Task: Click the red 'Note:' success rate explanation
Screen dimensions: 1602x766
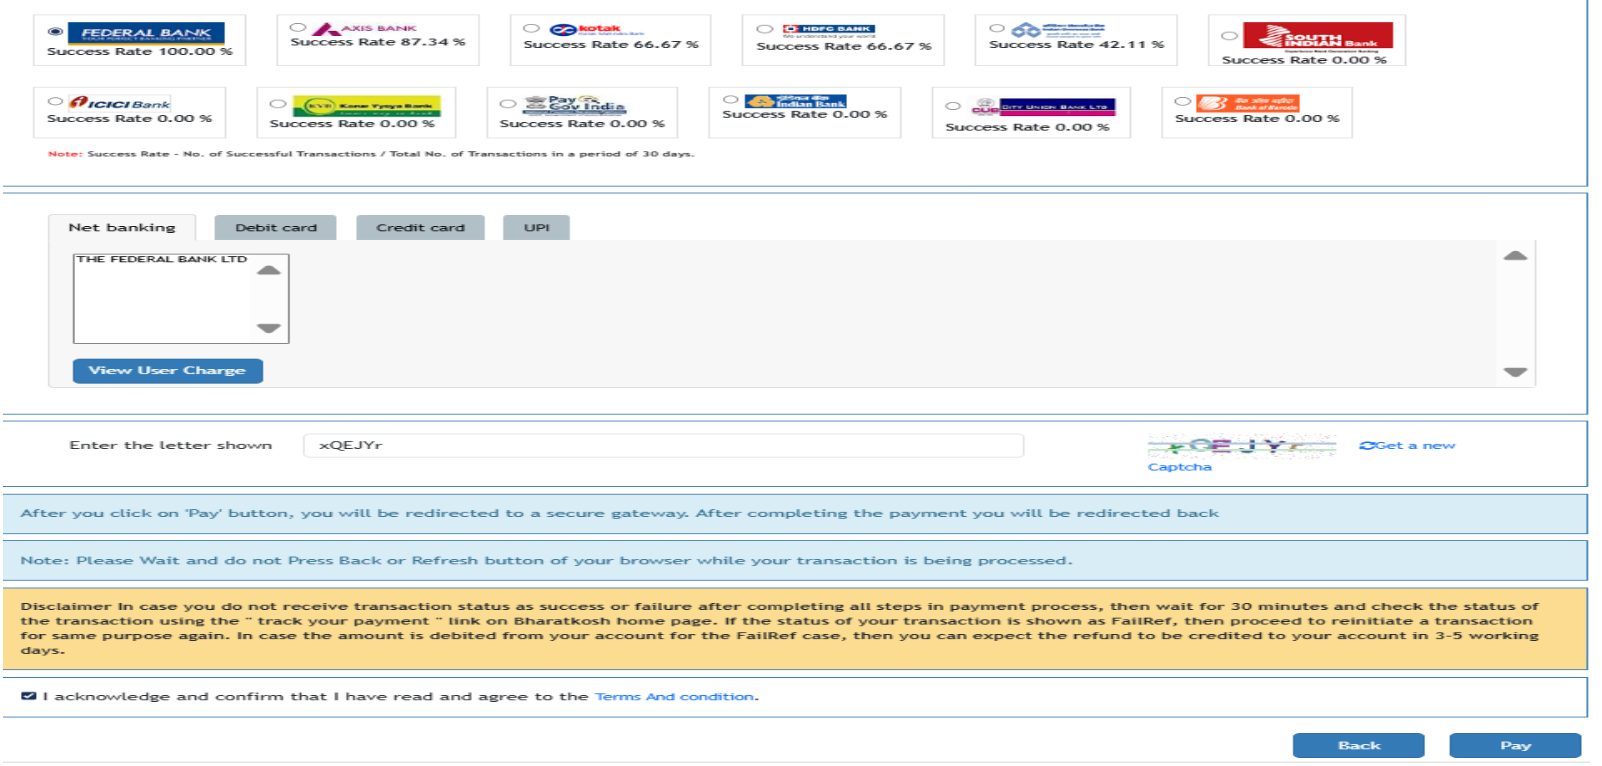Action: click(371, 154)
